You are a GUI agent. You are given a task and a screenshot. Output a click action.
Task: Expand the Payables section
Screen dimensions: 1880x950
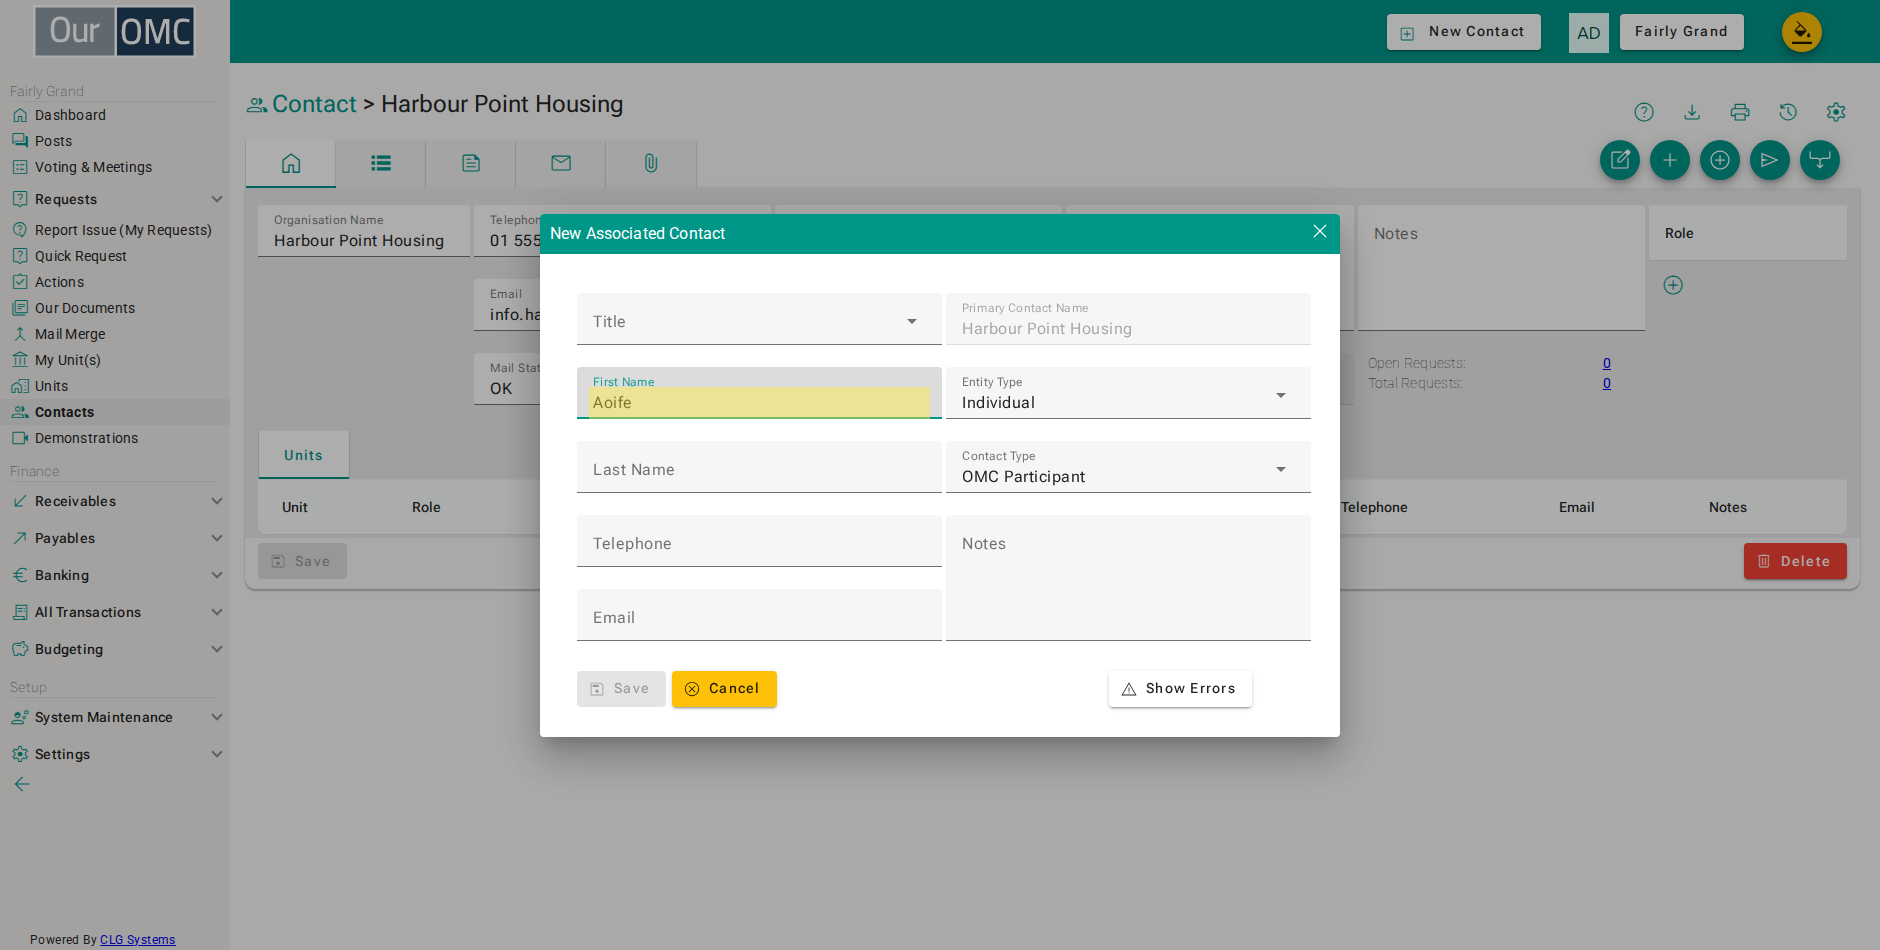[x=116, y=538]
